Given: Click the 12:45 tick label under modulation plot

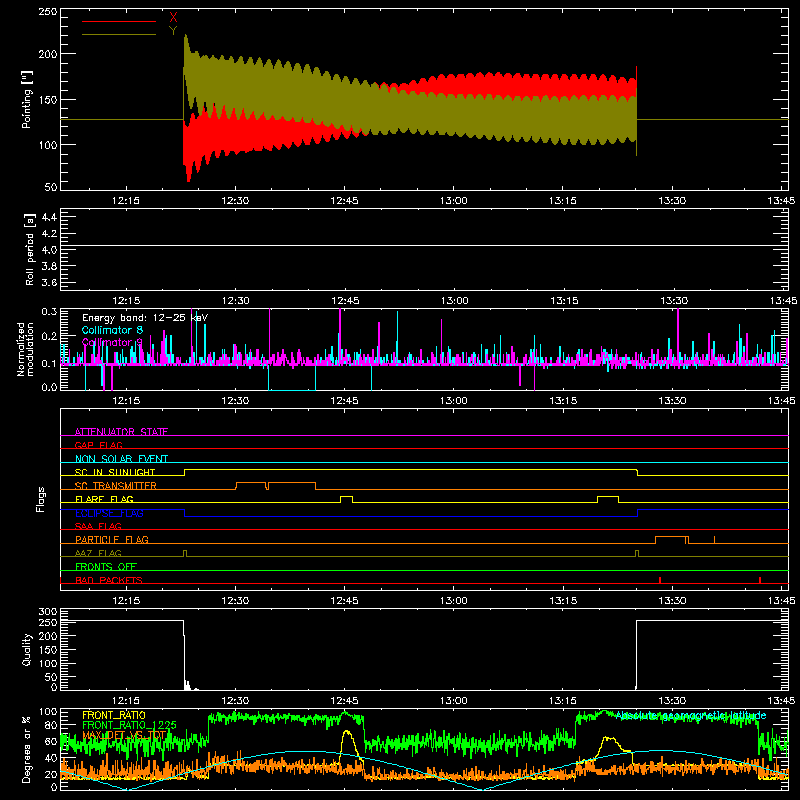Looking at the screenshot, I should click(344, 401).
